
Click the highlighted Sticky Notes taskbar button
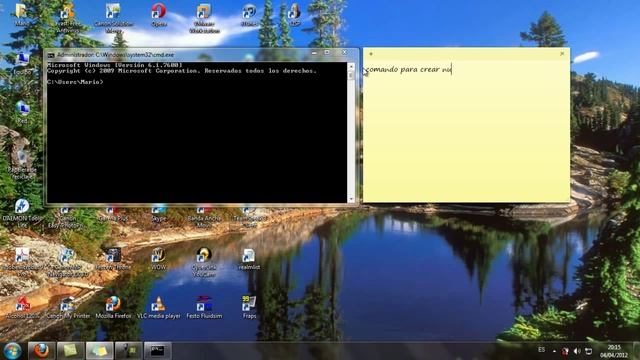point(99,351)
